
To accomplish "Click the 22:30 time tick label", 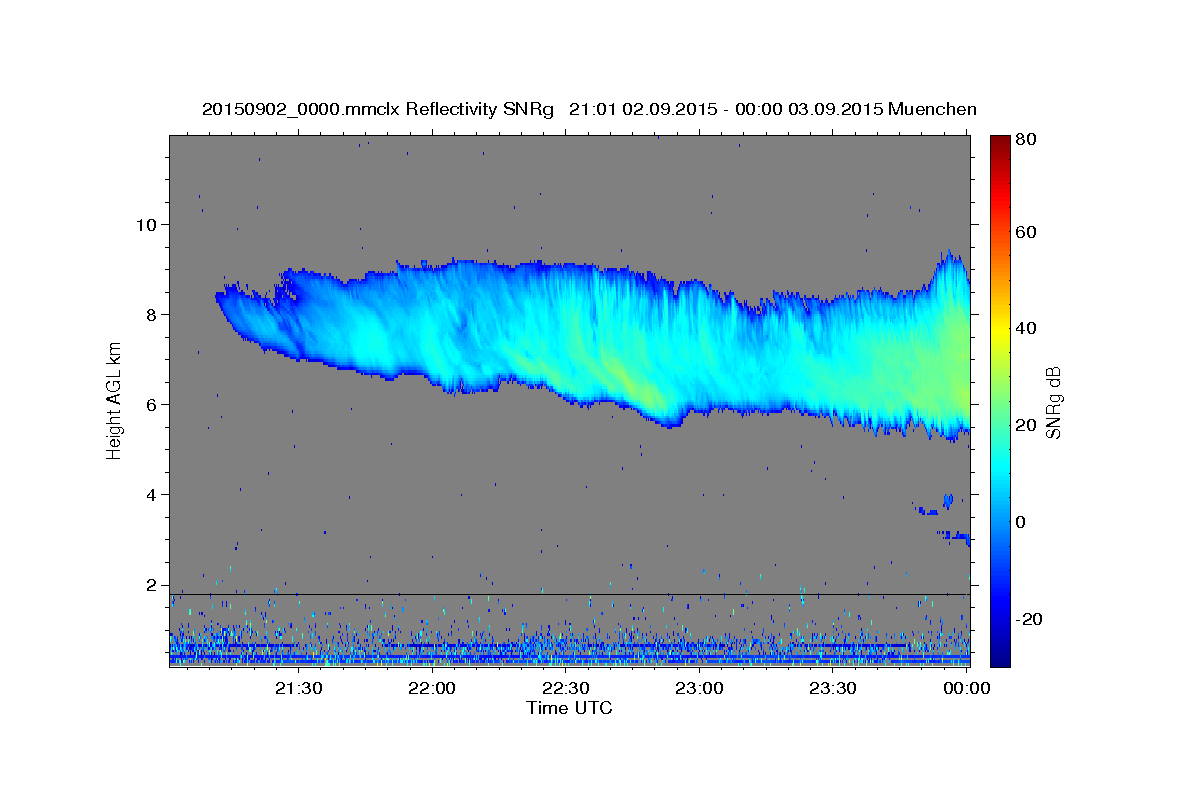I will (x=566, y=688).
